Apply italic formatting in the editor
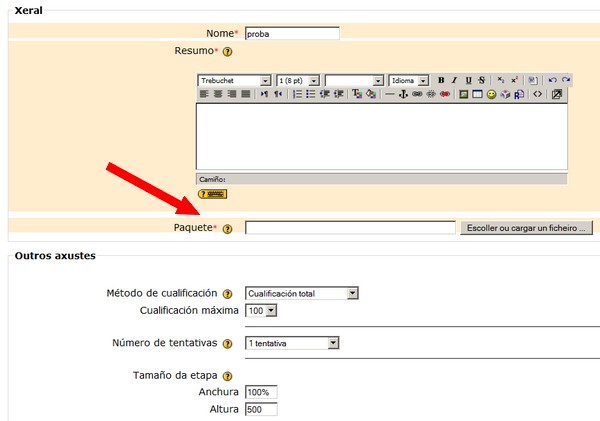 click(454, 80)
